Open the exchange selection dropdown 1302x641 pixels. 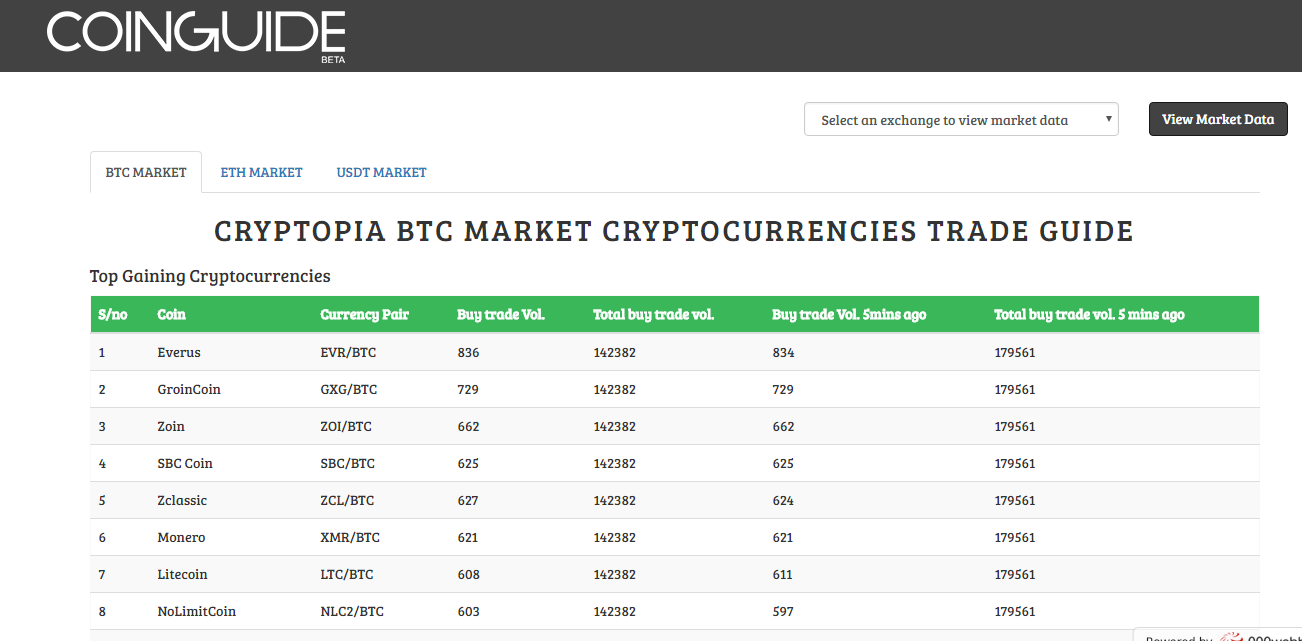(x=961, y=119)
